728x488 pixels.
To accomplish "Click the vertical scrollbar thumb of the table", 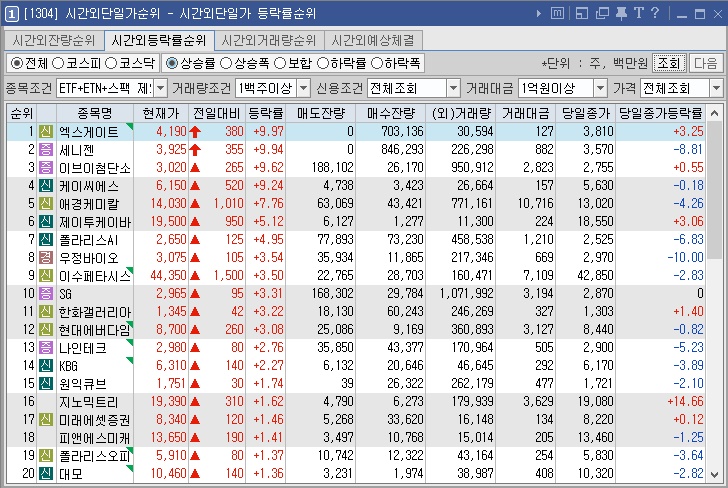I will point(714,190).
